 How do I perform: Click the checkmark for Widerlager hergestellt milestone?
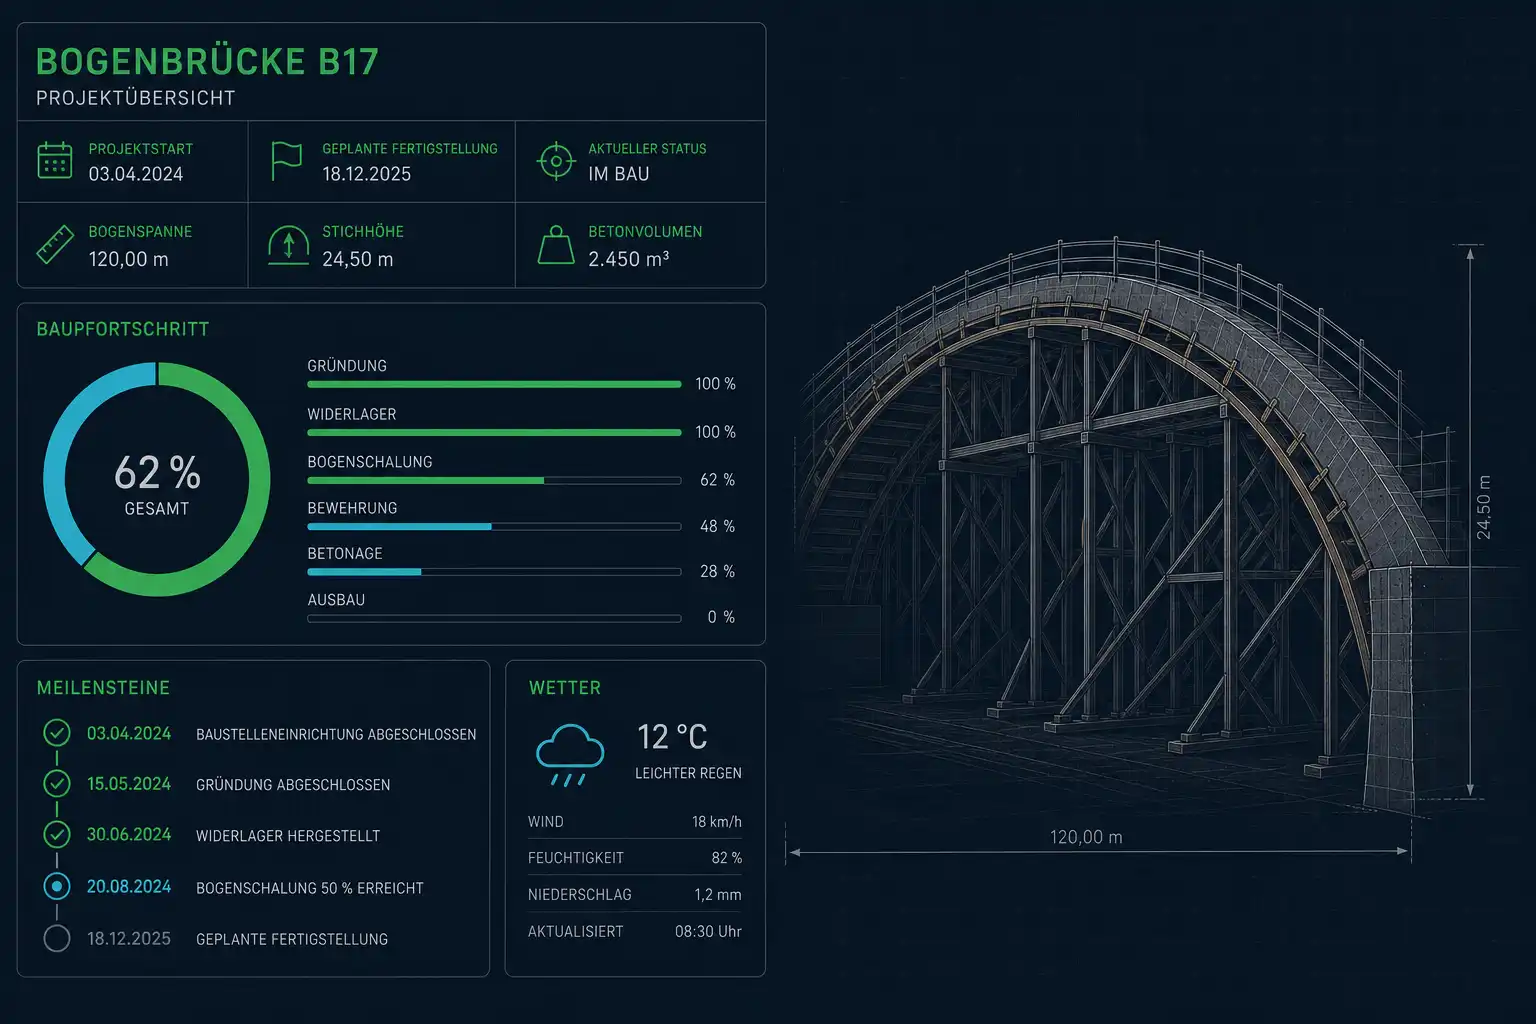click(57, 834)
